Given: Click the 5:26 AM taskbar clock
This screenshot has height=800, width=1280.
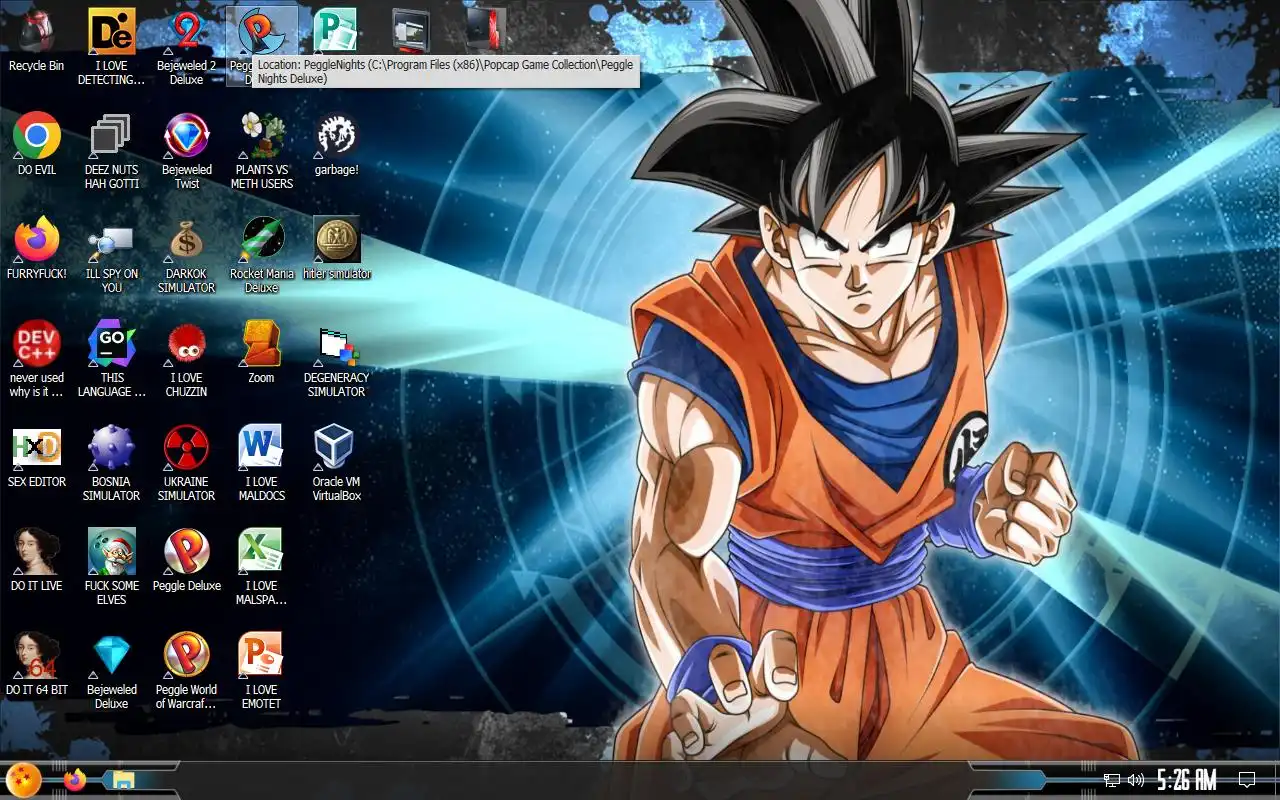Looking at the screenshot, I should tap(1187, 780).
